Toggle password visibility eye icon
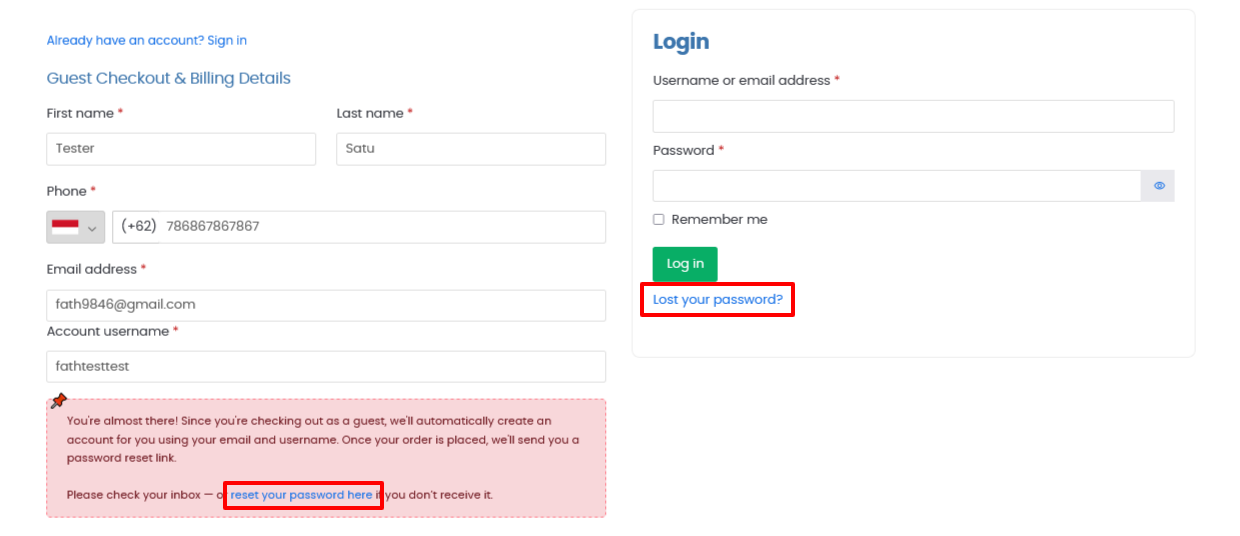This screenshot has height=536, width=1240. tap(1159, 186)
